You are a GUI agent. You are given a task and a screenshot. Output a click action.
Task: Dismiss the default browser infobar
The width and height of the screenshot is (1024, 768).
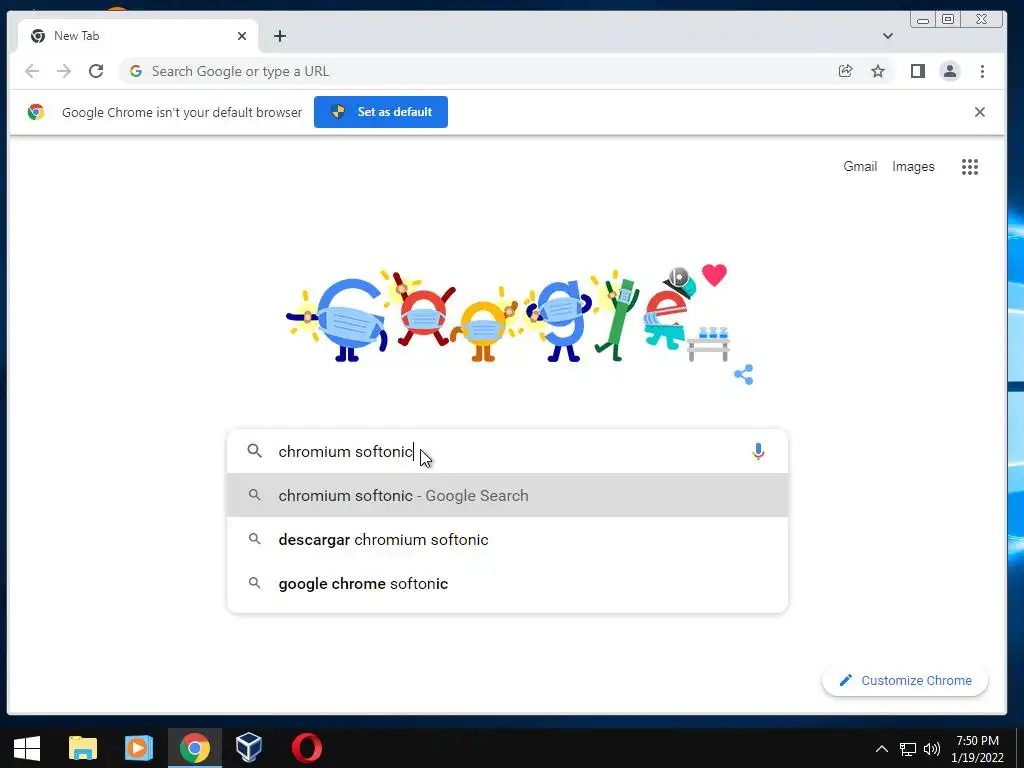click(980, 112)
